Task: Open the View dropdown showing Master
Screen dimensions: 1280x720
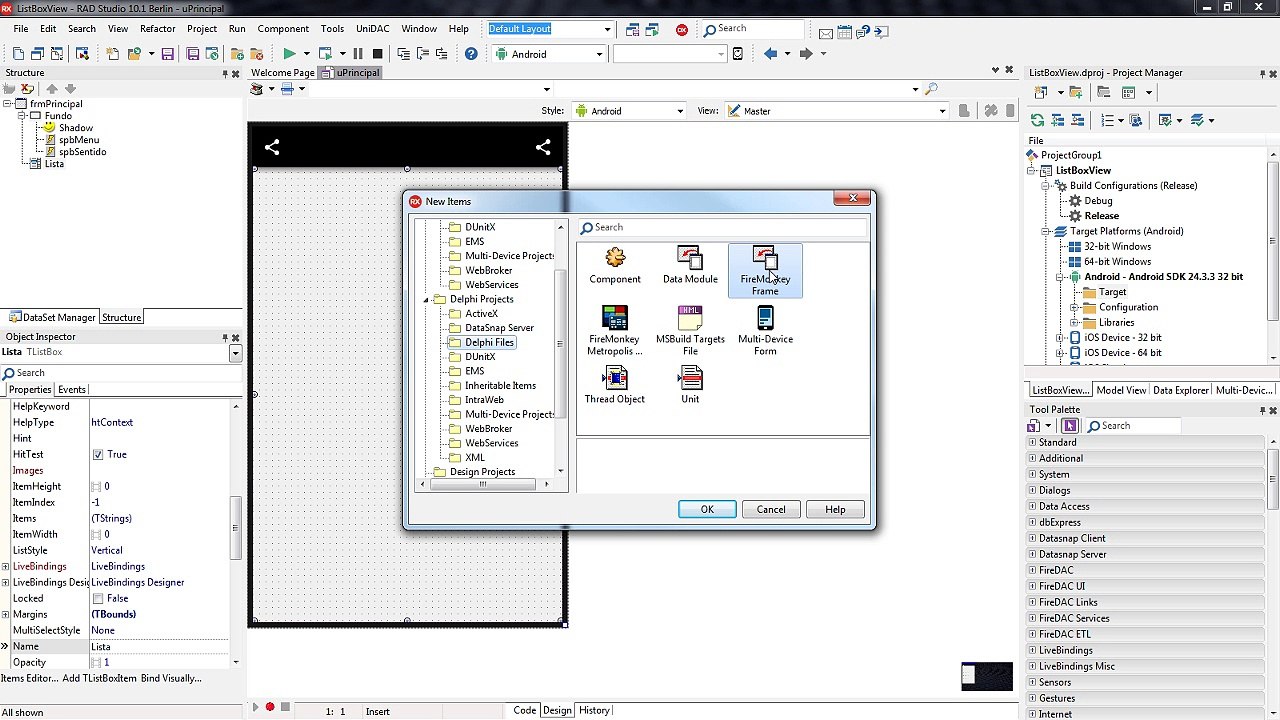Action: (942, 111)
